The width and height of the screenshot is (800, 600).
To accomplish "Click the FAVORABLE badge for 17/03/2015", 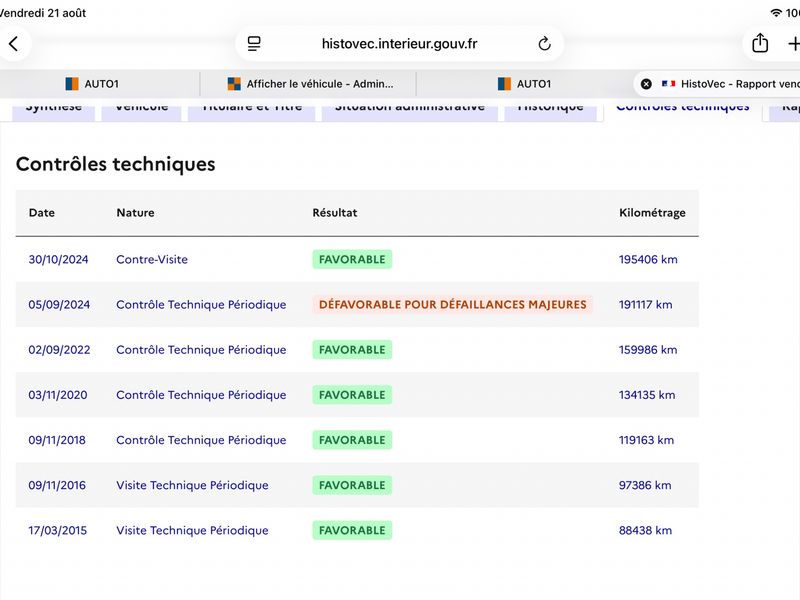I will (x=352, y=531).
